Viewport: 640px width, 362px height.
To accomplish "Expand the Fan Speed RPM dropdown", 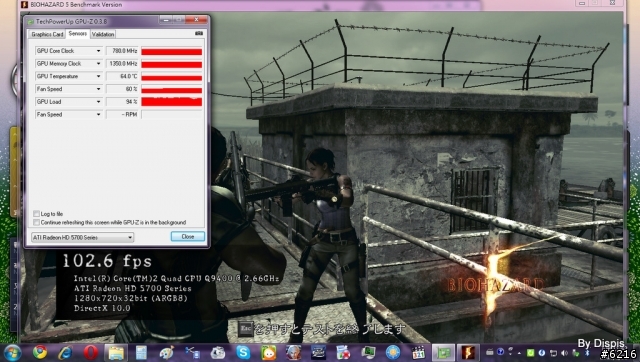I will 98,115.
